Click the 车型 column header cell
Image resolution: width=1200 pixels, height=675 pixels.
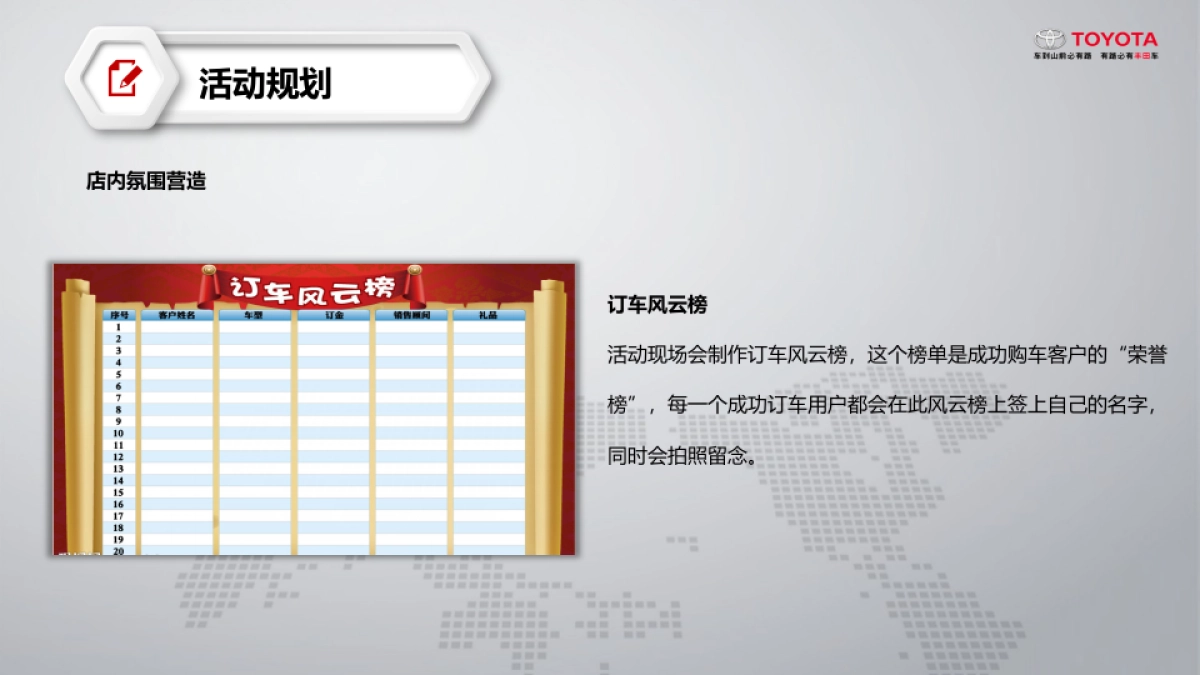pyautogui.click(x=251, y=315)
